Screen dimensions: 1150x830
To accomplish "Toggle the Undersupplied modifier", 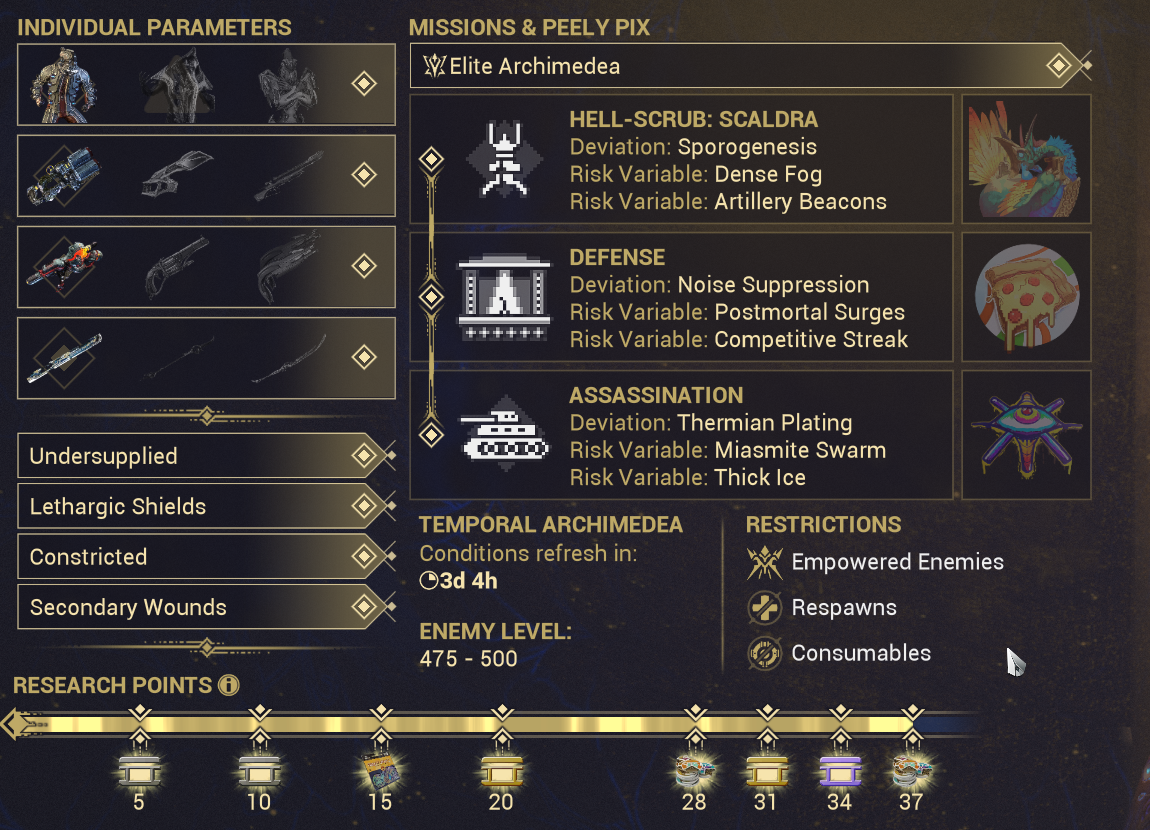I will [x=207, y=456].
